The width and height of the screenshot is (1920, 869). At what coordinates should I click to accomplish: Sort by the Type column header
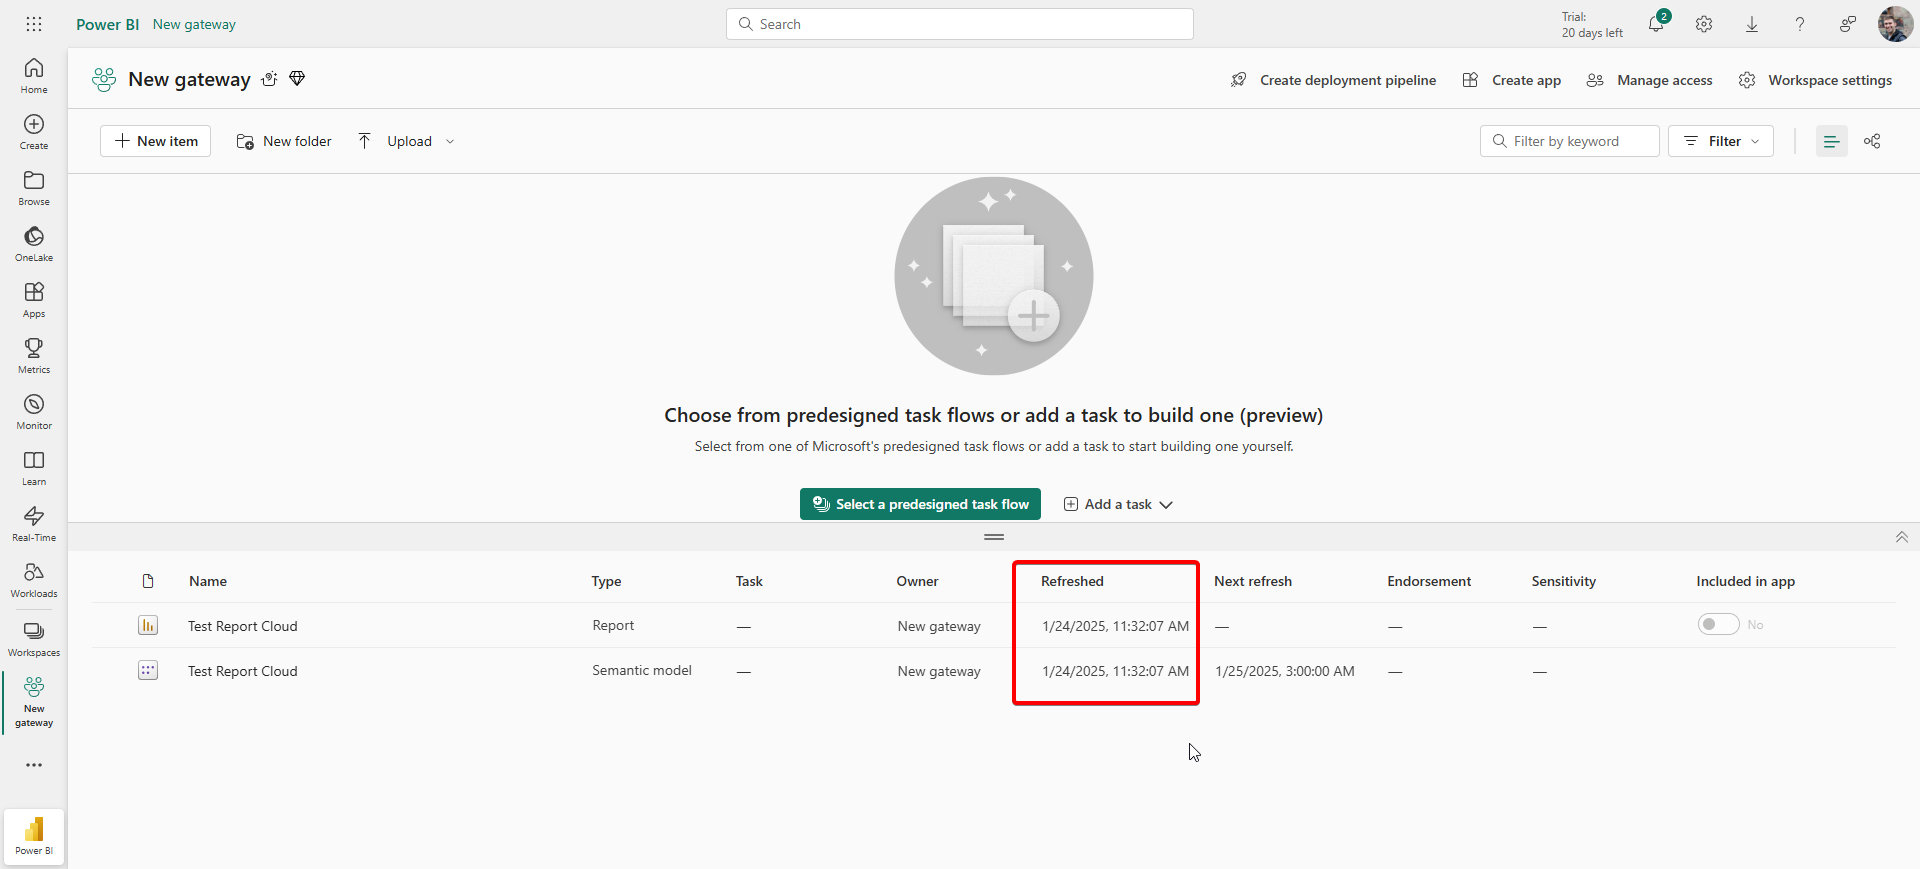(606, 581)
